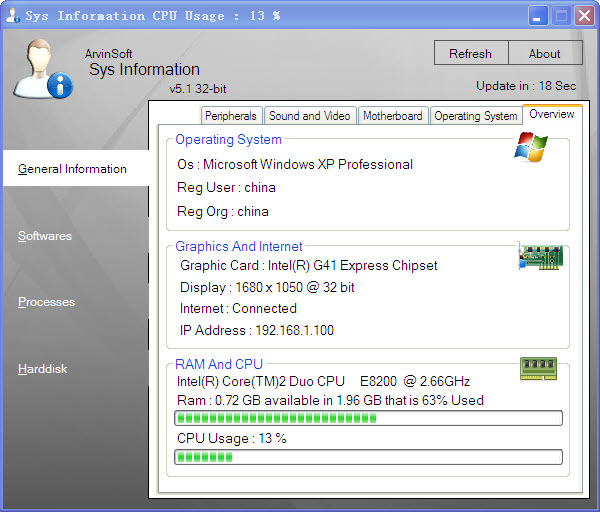Click the Refresh button
Image resolution: width=600 pixels, height=512 pixels.
point(471,53)
